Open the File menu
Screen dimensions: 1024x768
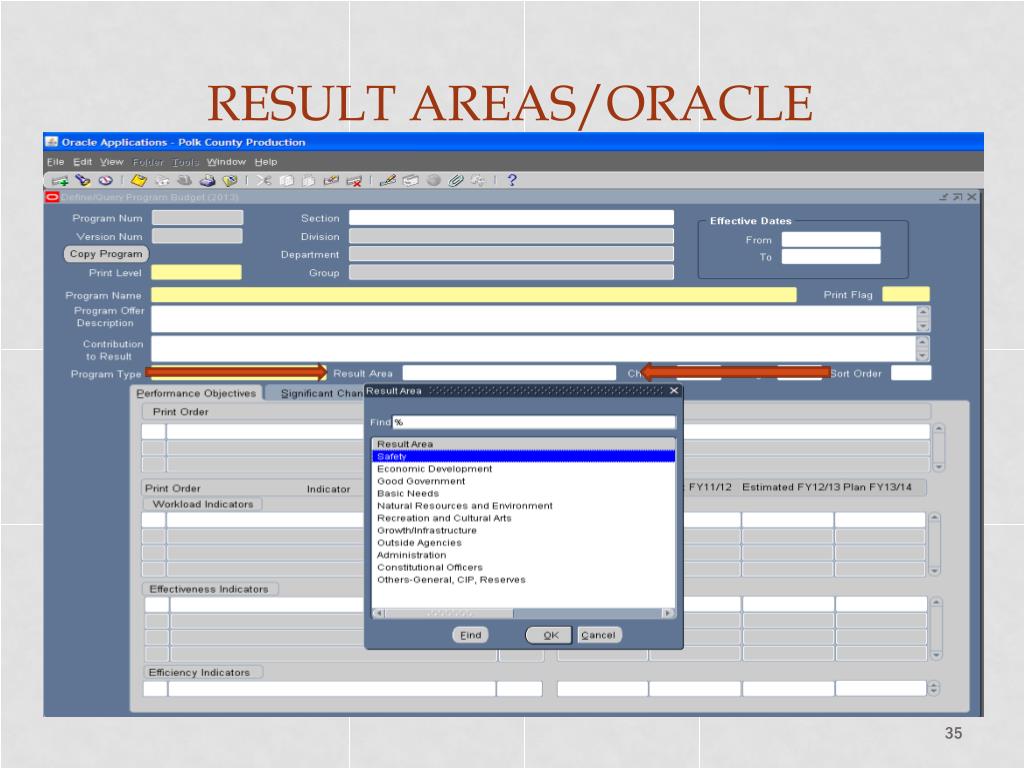point(56,161)
